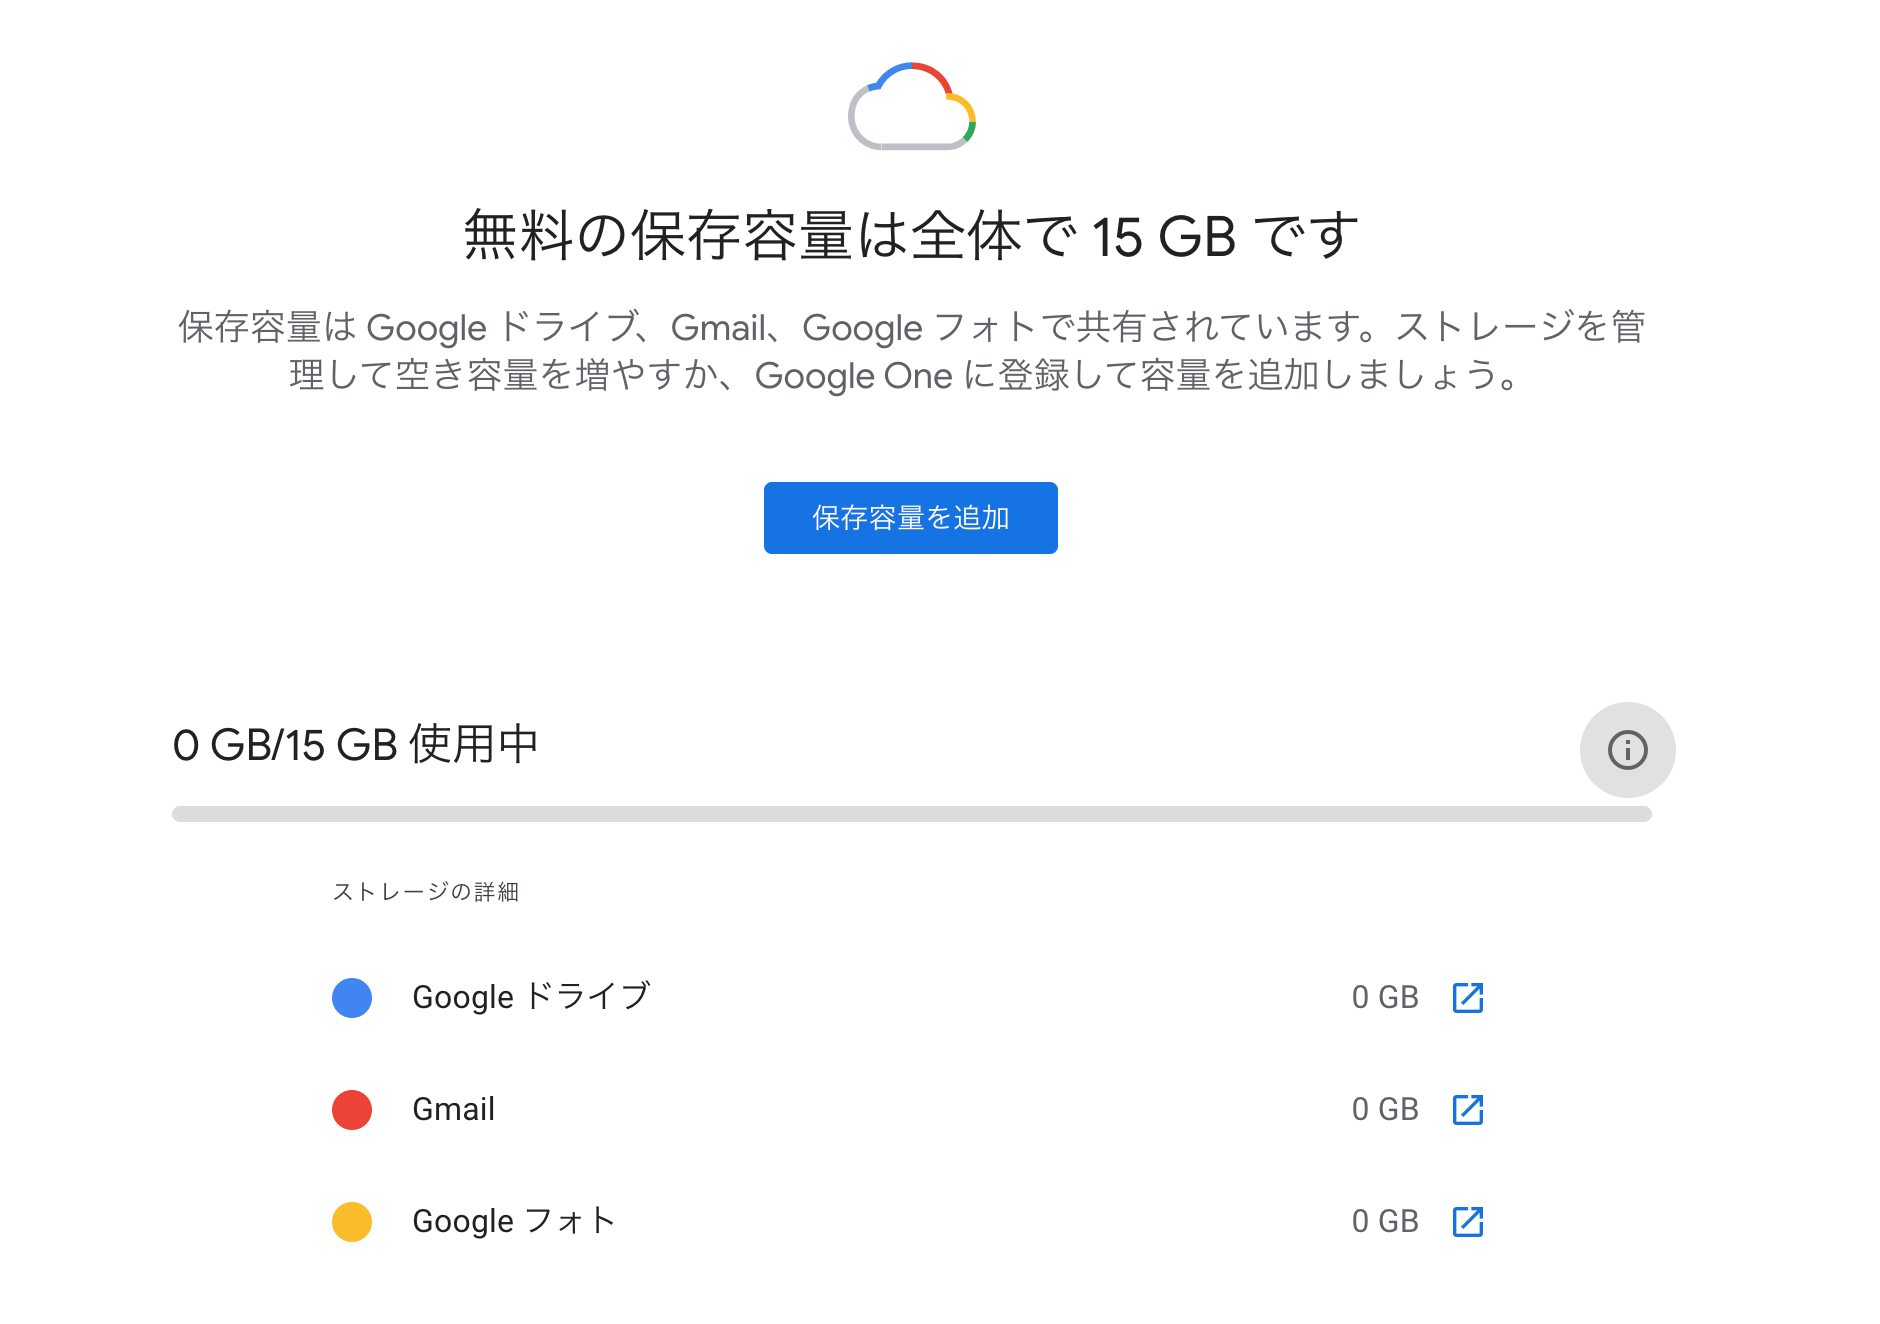Open Google フォト external link icon

[1467, 1221]
